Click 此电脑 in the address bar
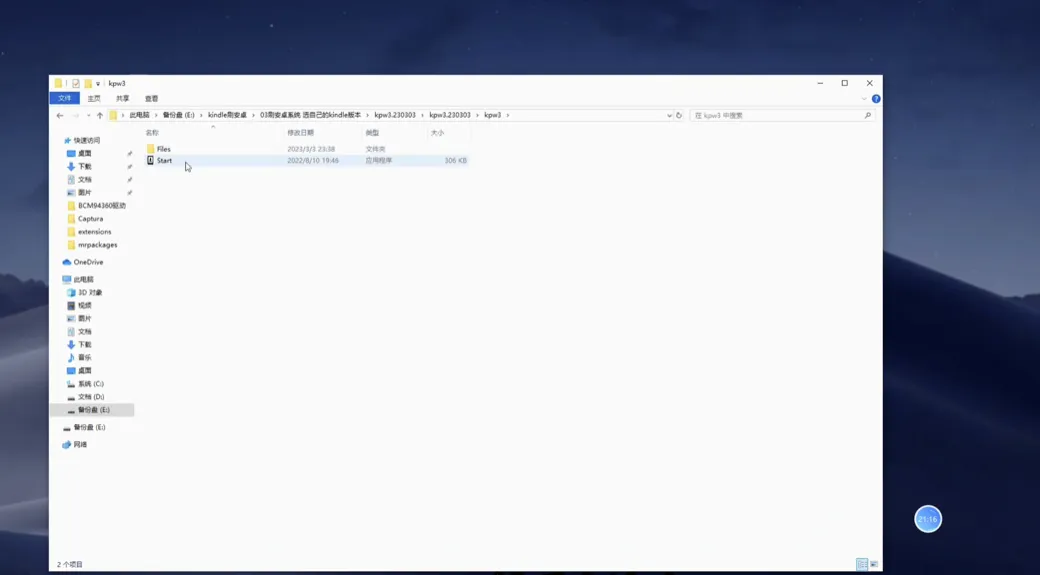 click(x=139, y=115)
